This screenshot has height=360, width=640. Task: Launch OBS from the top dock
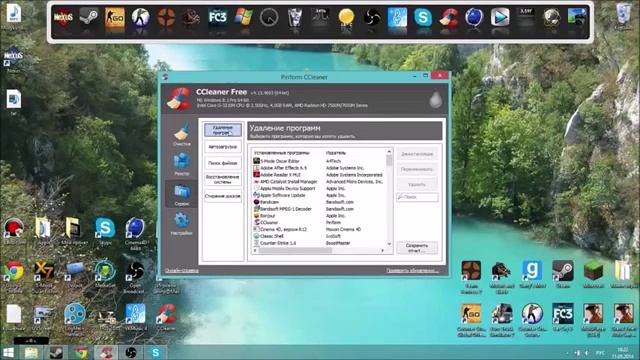372,18
